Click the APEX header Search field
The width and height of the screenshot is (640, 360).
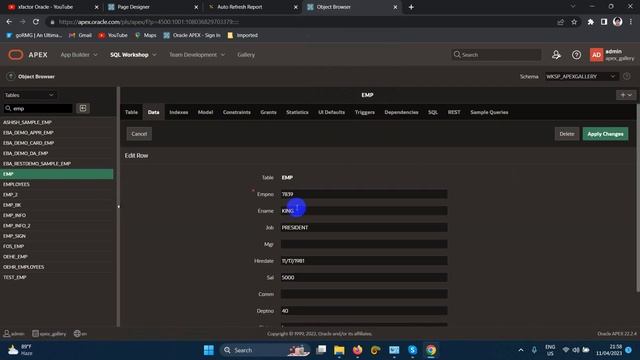496,55
